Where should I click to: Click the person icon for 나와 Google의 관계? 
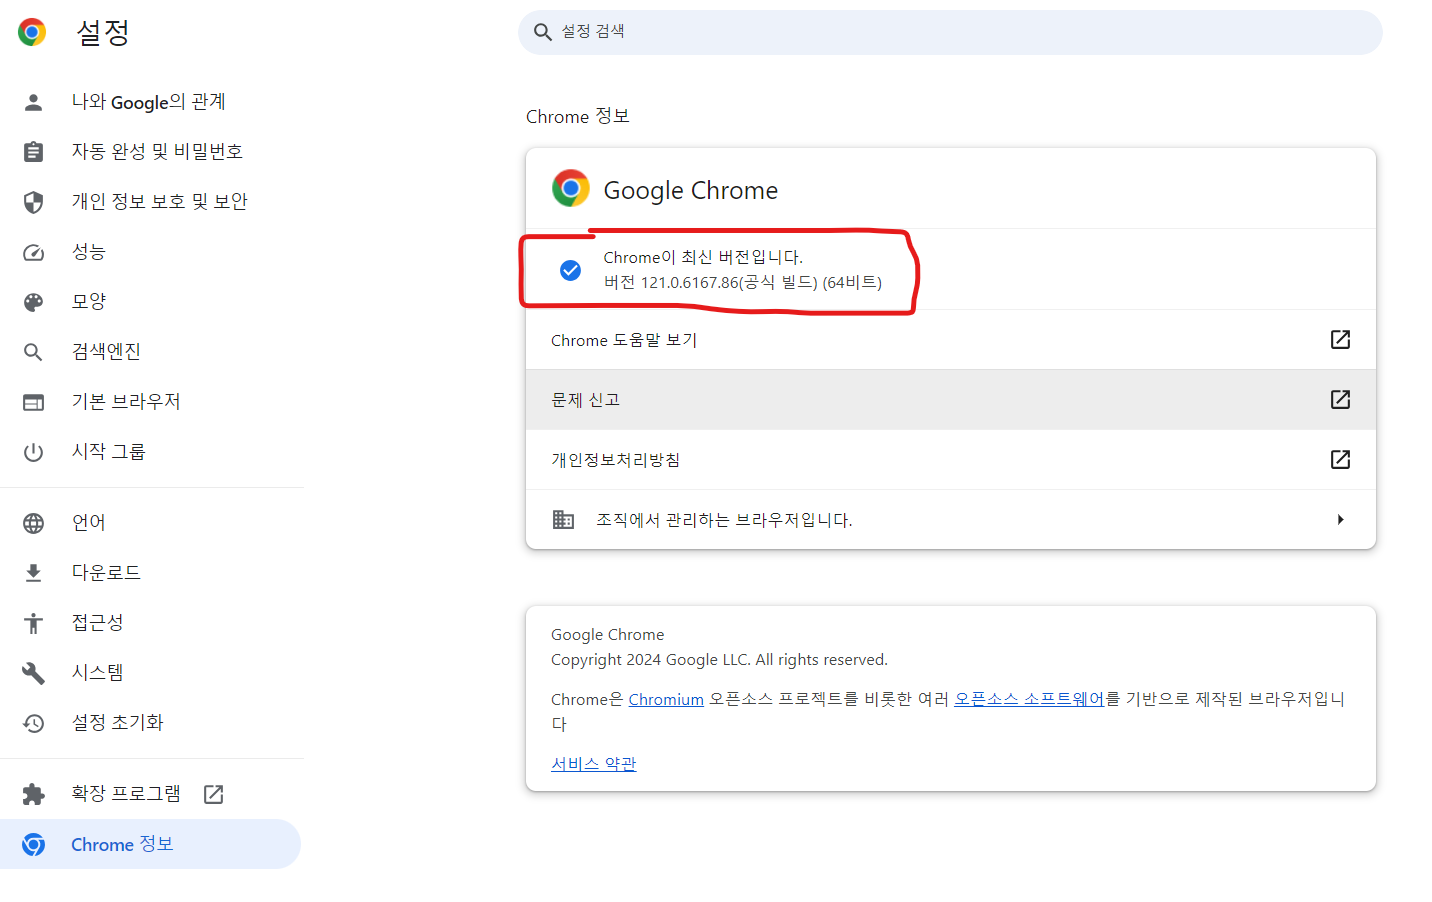pyautogui.click(x=33, y=102)
